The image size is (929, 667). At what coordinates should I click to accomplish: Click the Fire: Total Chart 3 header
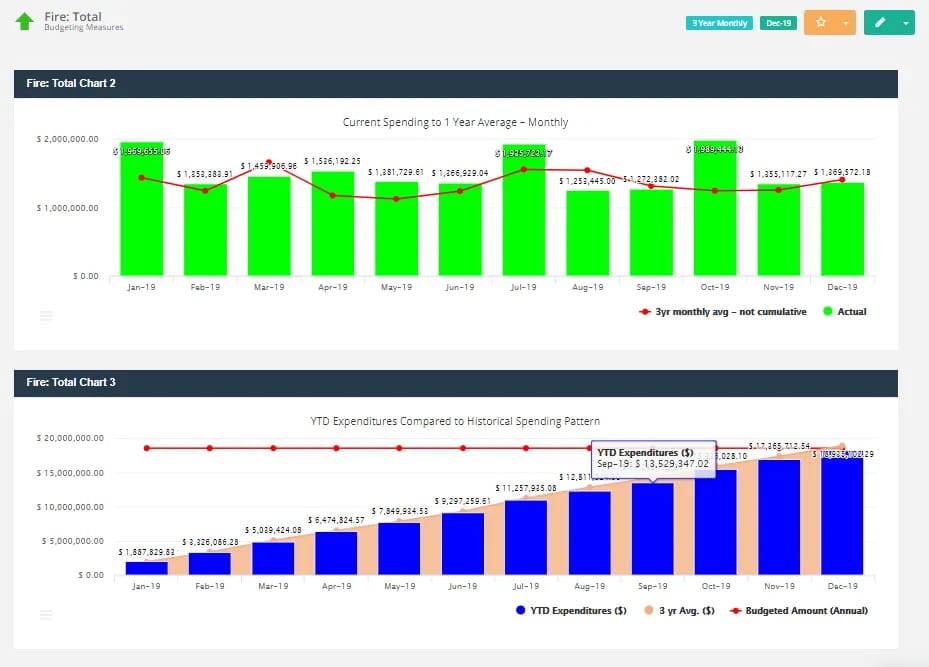click(456, 383)
